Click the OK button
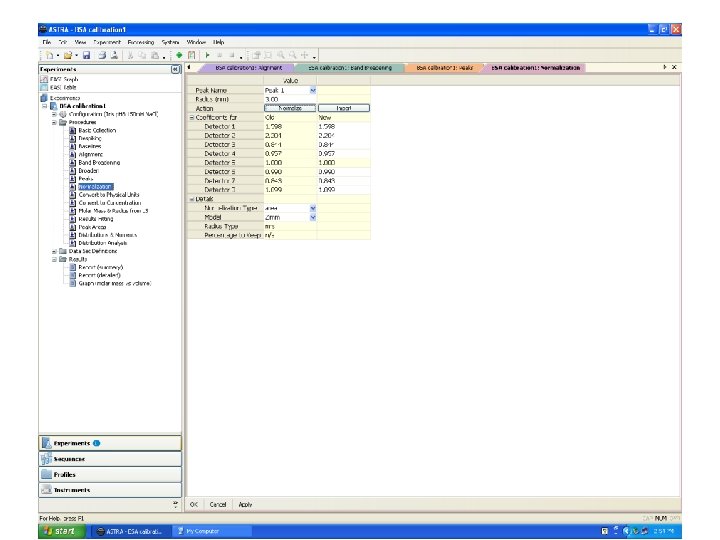Image resolution: width=720 pixels, height=540 pixels. [194, 505]
